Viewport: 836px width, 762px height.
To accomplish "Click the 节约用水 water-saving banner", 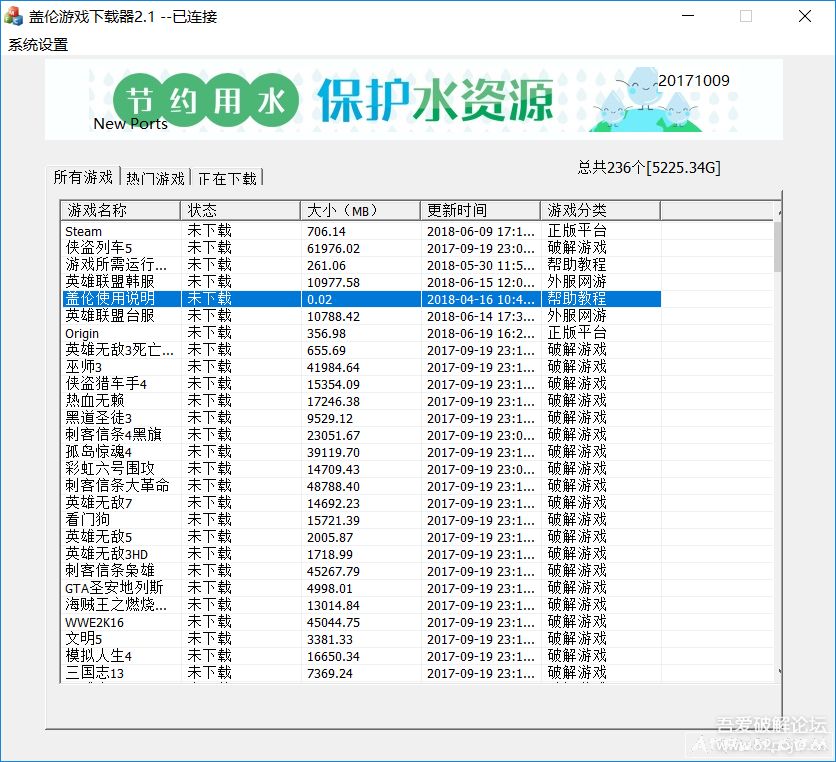I will pos(435,100).
